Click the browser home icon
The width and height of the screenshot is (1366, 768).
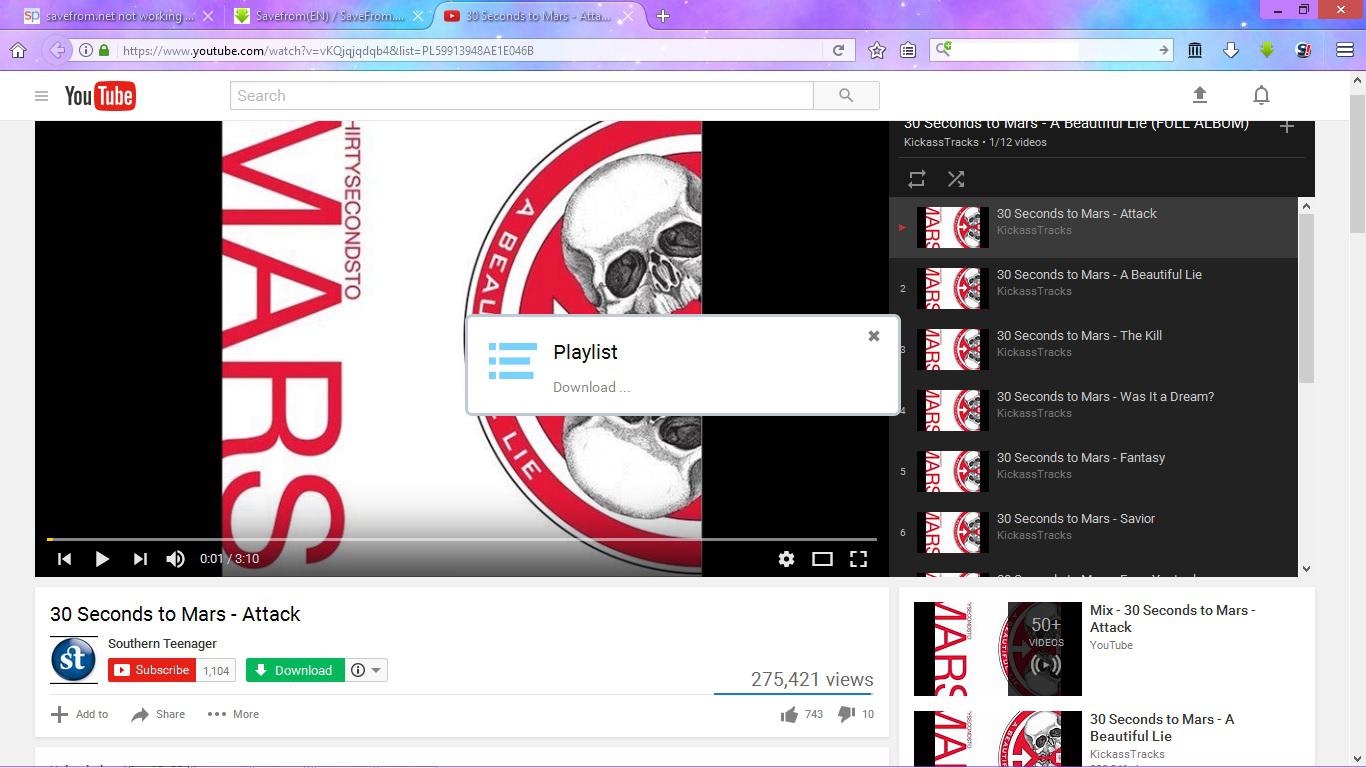coord(18,50)
